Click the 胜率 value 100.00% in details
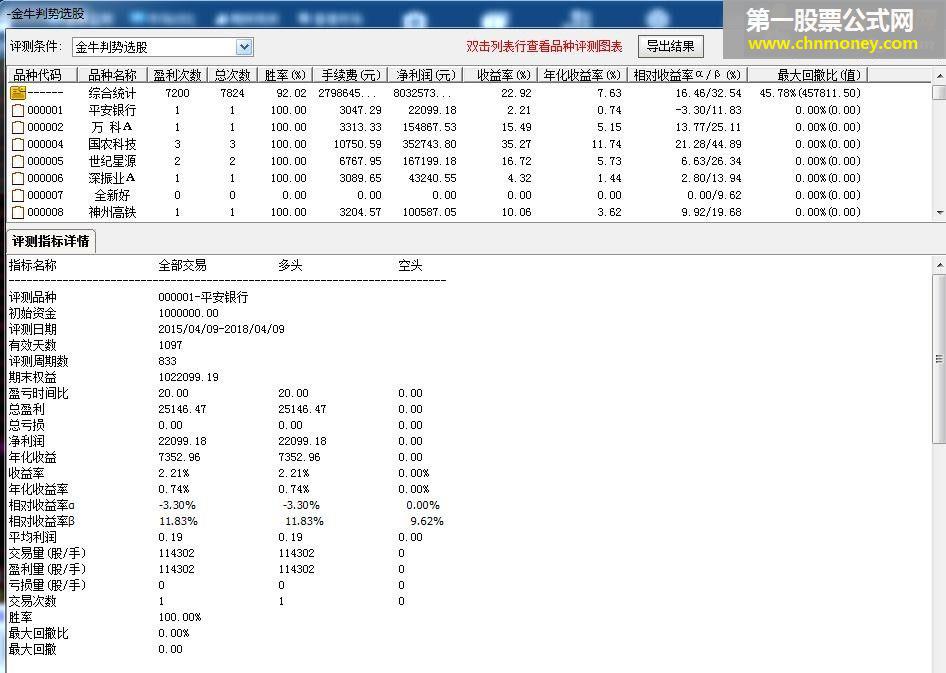The width and height of the screenshot is (946, 673). [x=180, y=618]
